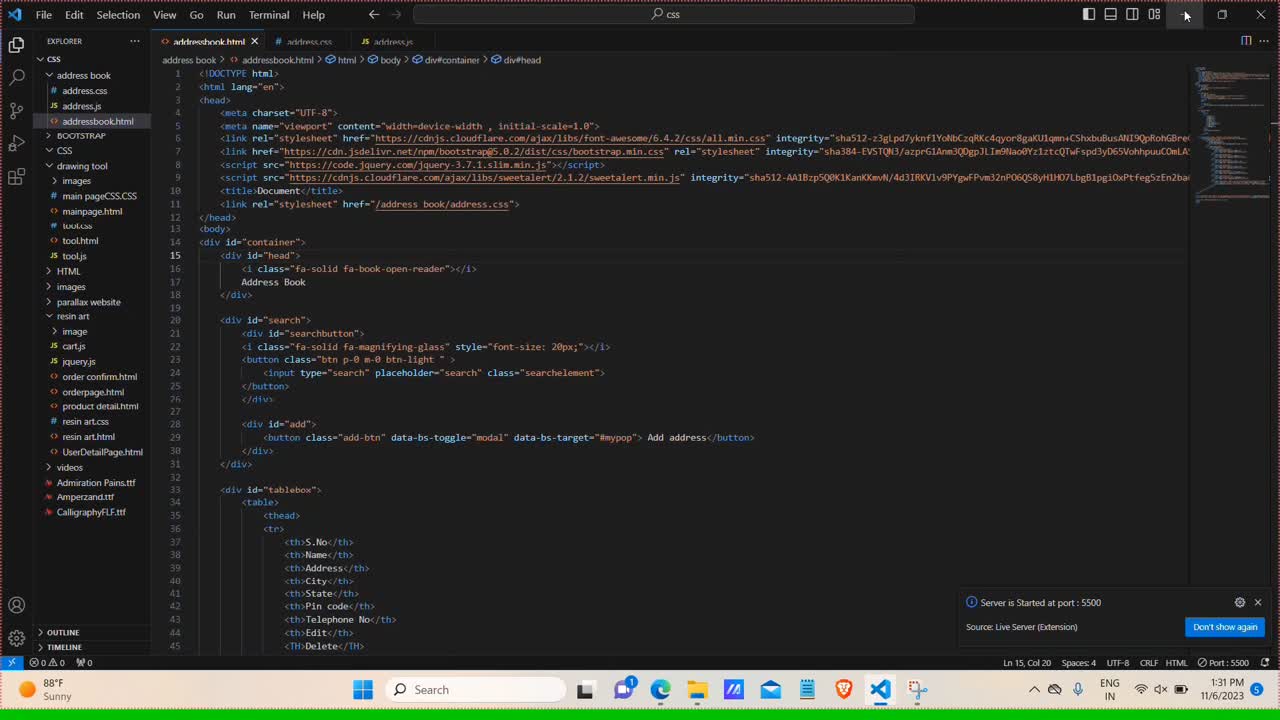The height and width of the screenshot is (720, 1280).
Task: Open the Accounts icon in activity bar
Action: click(x=16, y=605)
